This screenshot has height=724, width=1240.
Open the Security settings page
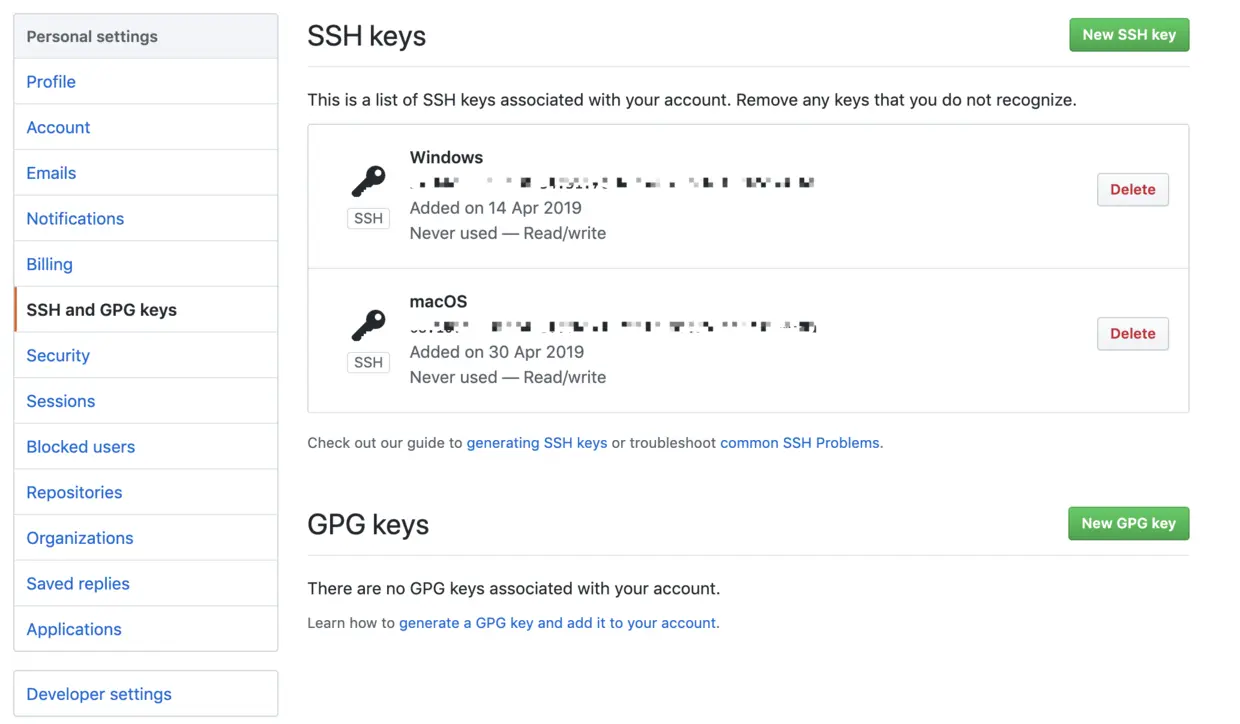pyautogui.click(x=57, y=355)
